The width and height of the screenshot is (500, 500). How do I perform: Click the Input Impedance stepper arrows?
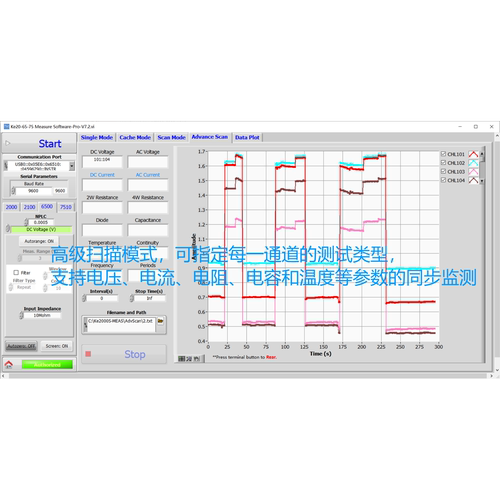[x=21, y=315]
